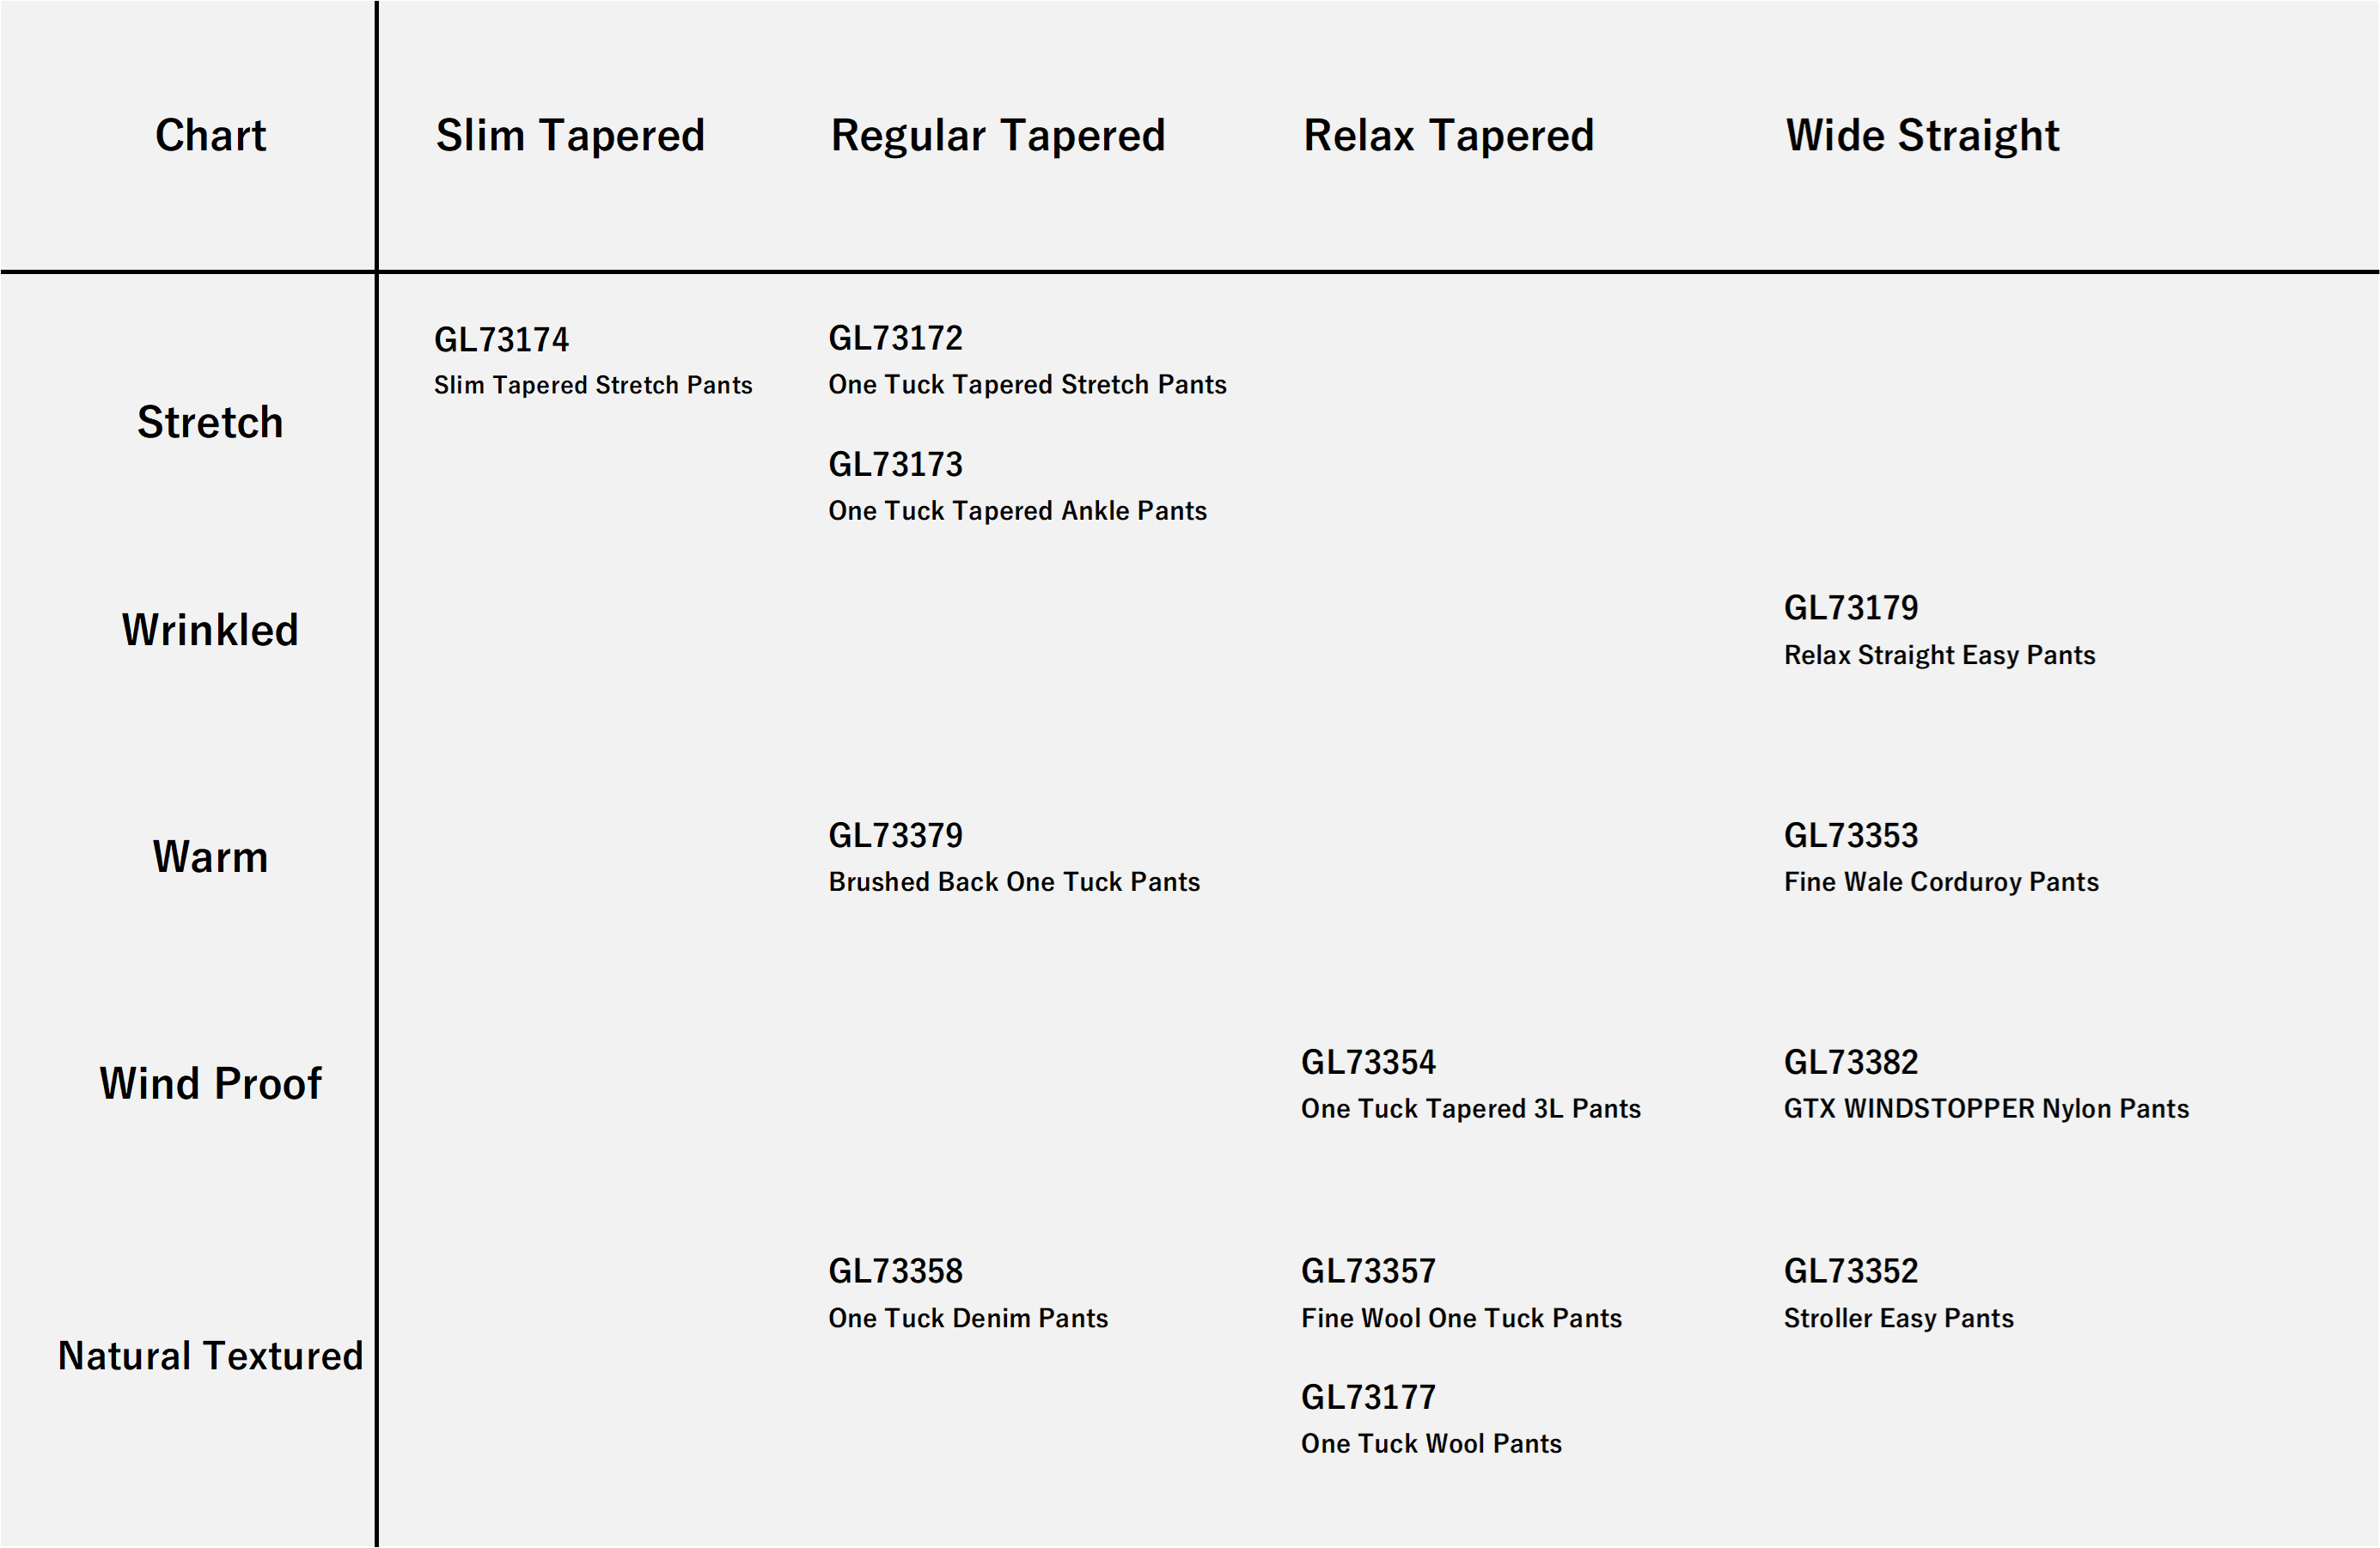Open GL73382 GTX WINDSTOPPER Nylon Pants
The image size is (2380, 1548).
click(x=1986, y=1085)
